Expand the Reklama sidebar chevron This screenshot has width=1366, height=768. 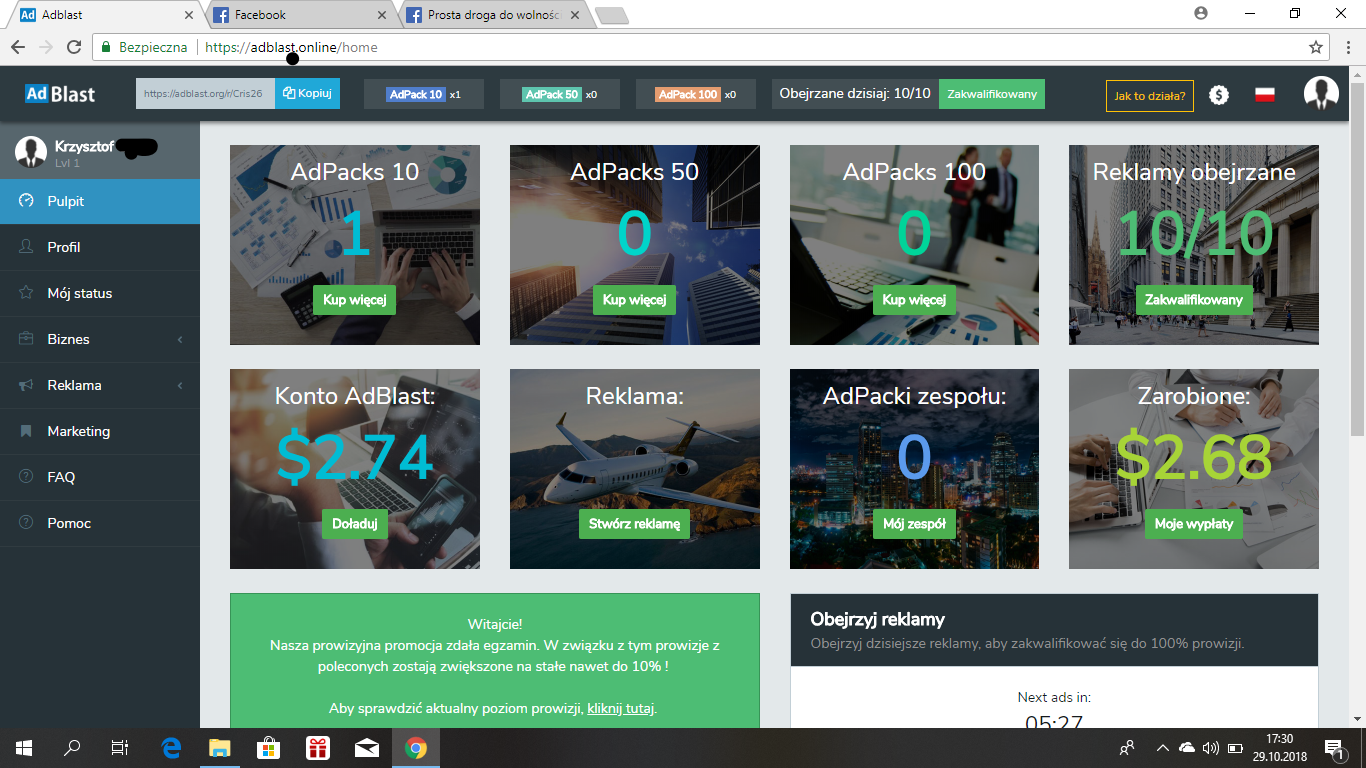pos(180,386)
